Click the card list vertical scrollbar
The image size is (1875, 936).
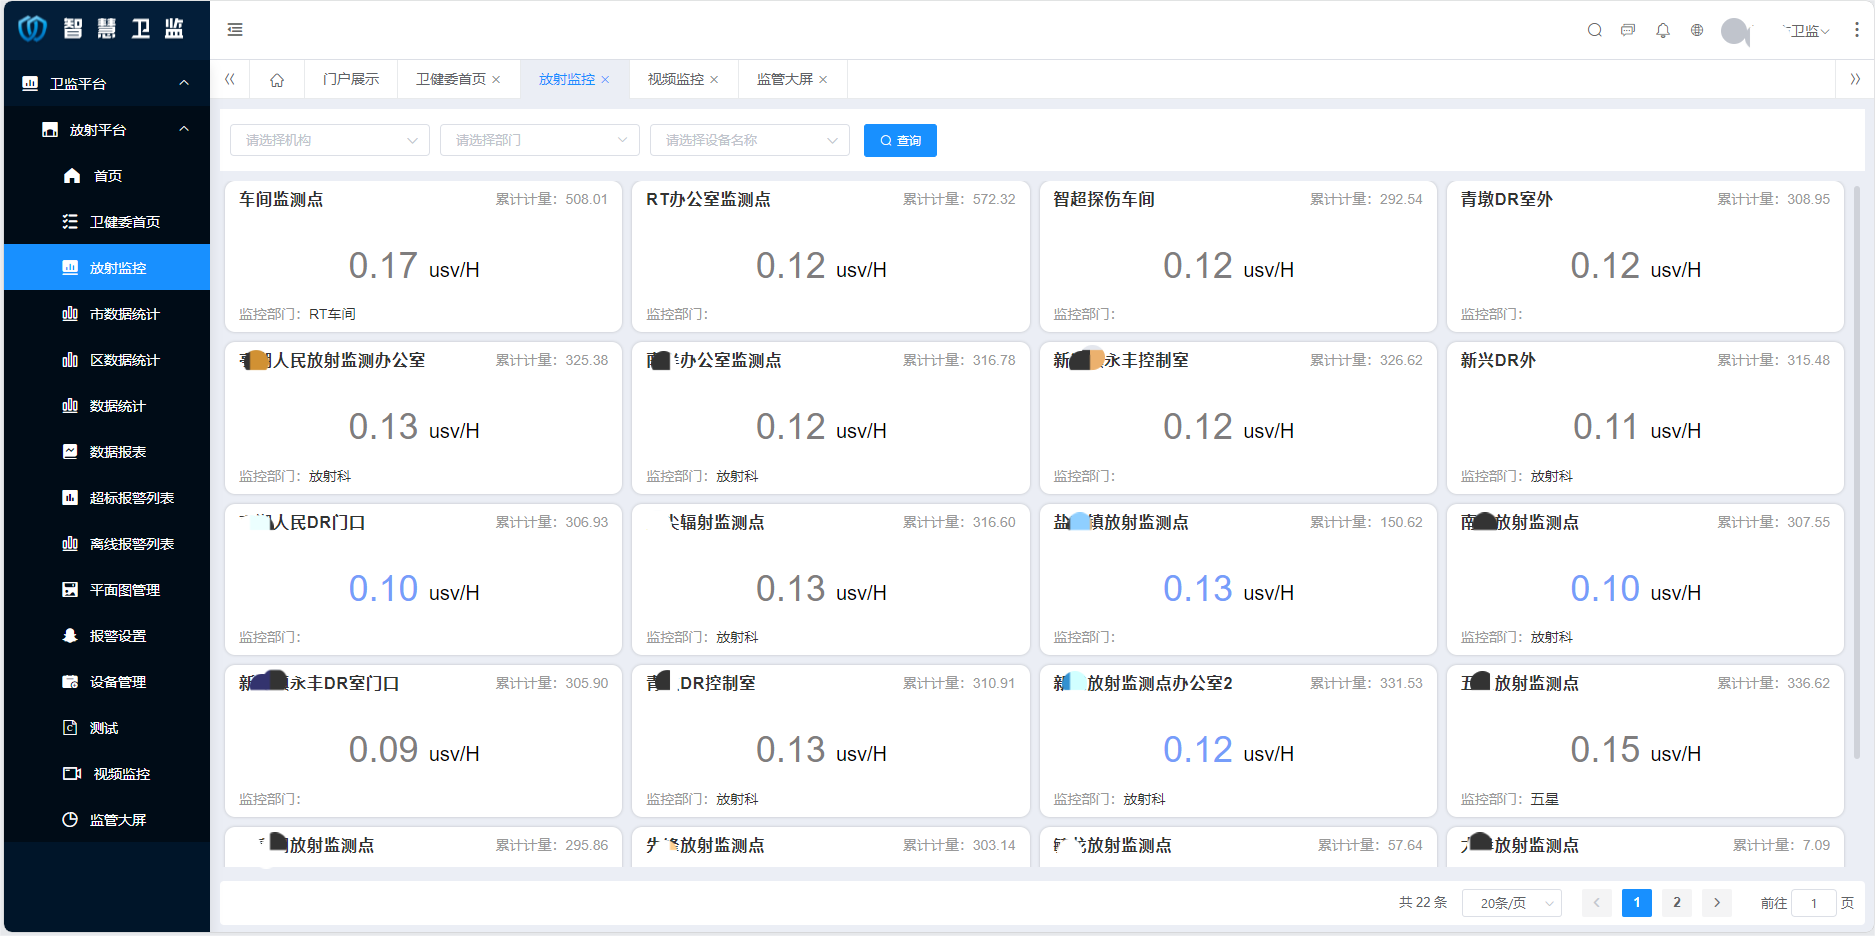pyautogui.click(x=1857, y=471)
